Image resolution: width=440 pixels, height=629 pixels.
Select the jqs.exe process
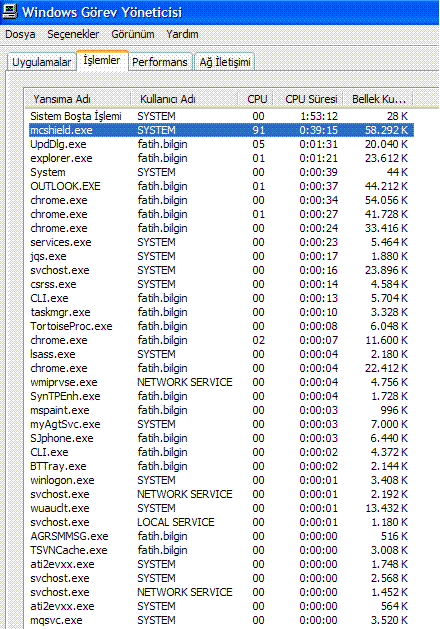tap(221, 256)
